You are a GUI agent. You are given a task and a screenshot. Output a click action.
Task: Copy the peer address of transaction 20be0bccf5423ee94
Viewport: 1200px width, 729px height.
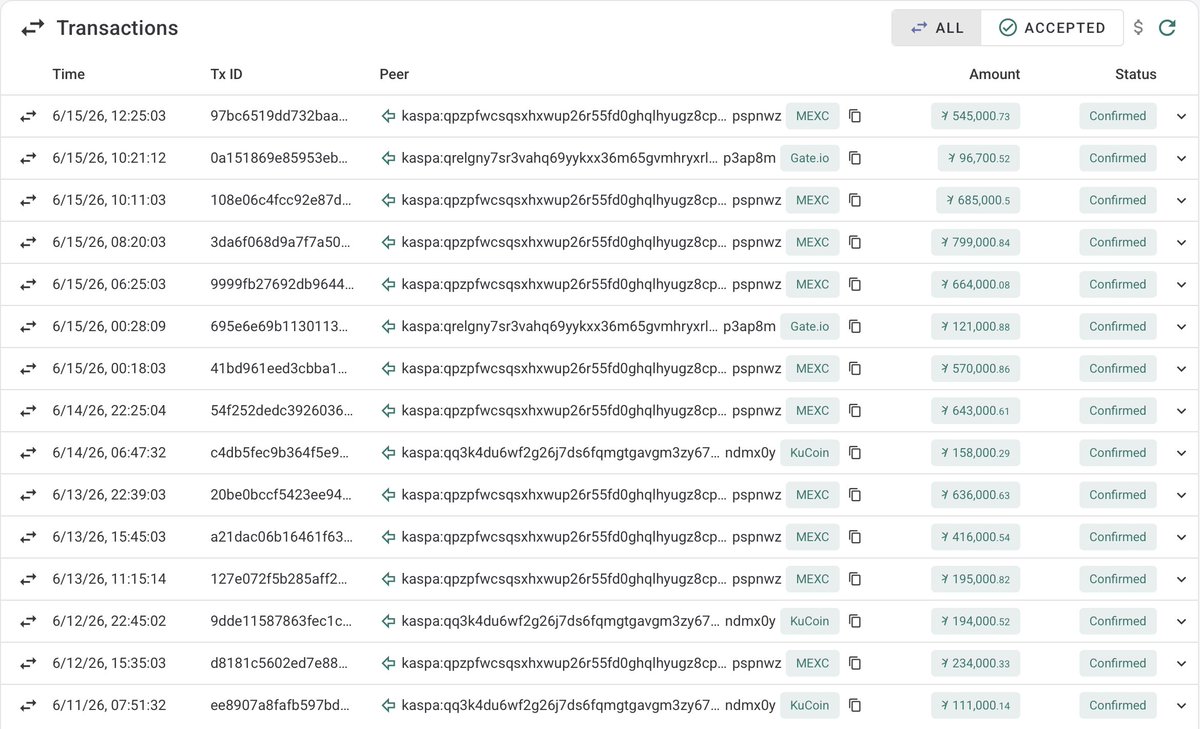[855, 494]
